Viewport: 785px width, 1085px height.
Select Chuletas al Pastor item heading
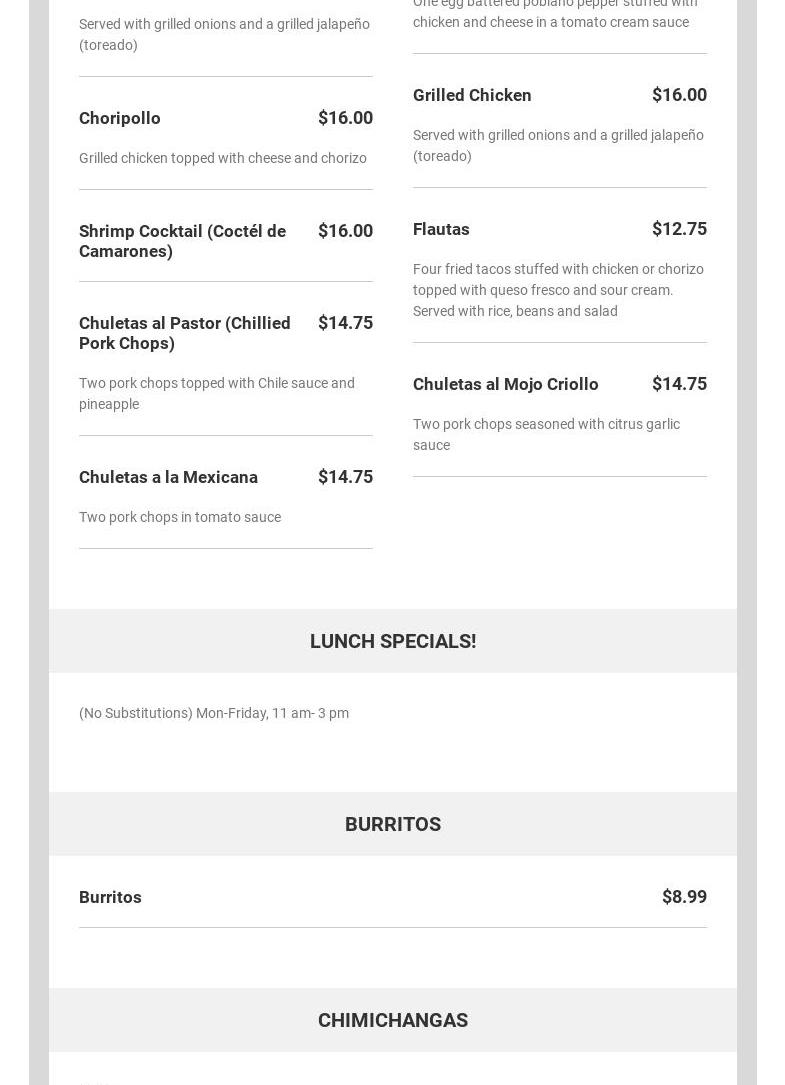pos(184,333)
